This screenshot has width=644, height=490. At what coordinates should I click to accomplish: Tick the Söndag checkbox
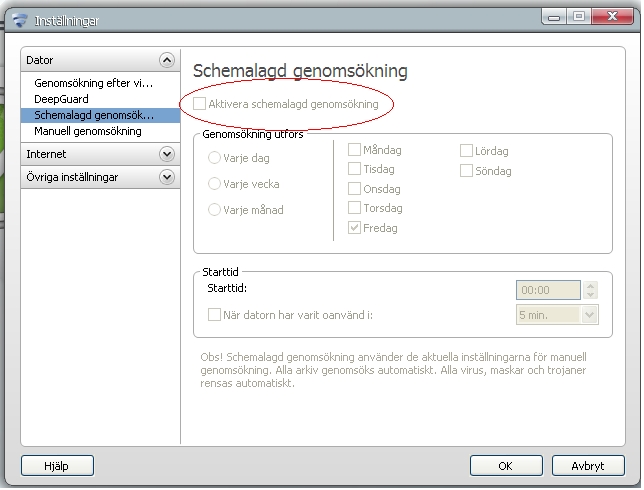click(x=466, y=170)
